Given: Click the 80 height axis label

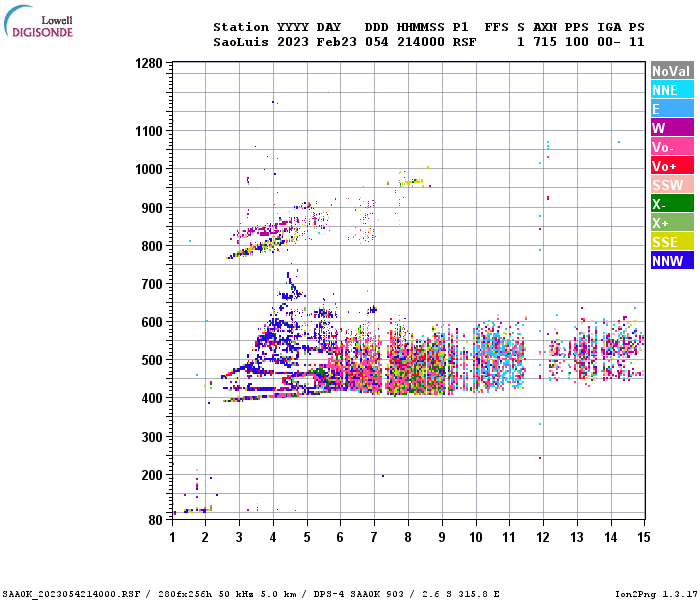Looking at the screenshot, I should [x=155, y=520].
